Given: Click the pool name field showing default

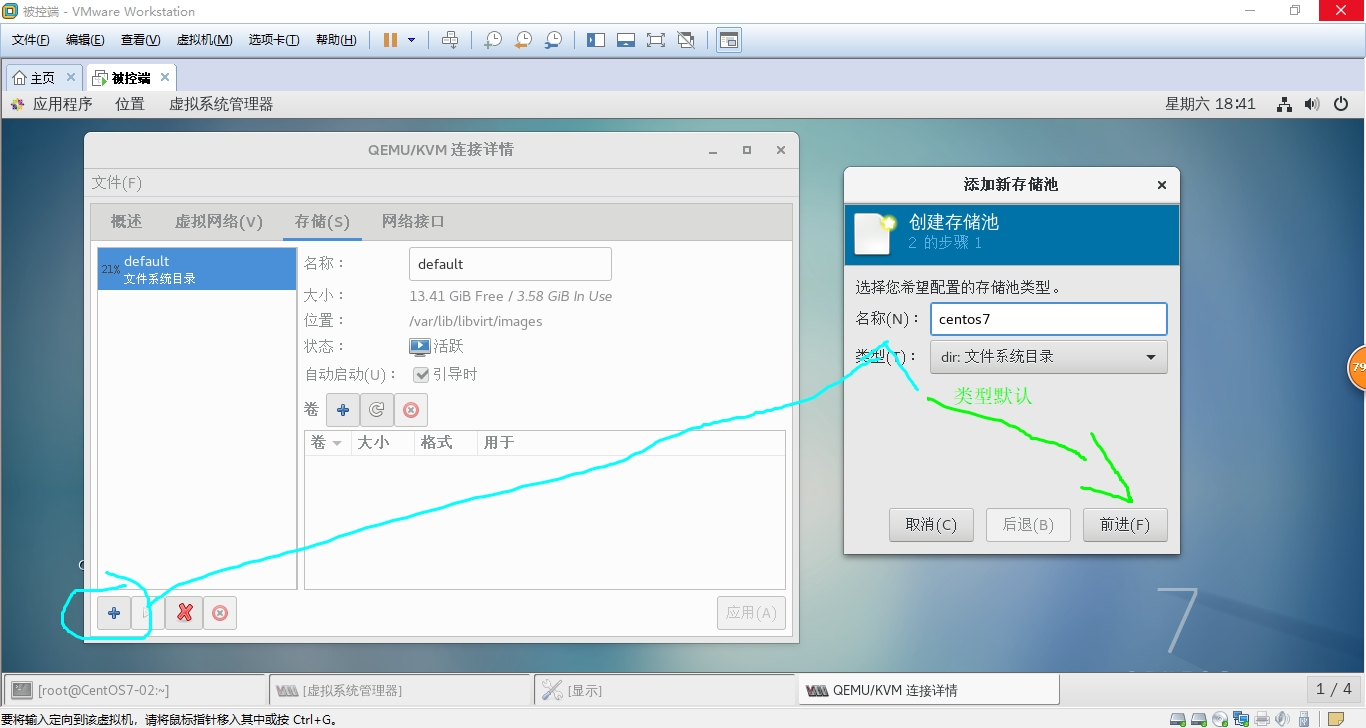Looking at the screenshot, I should coord(510,264).
